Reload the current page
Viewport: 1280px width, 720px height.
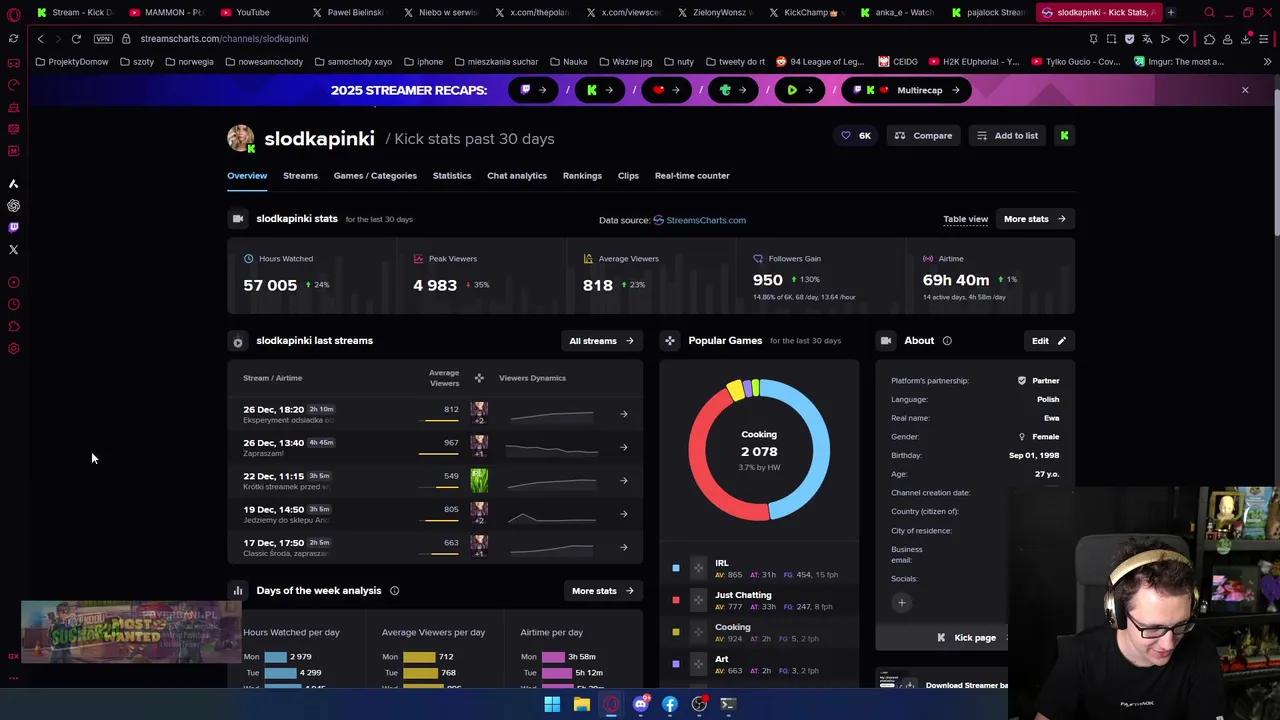[x=76, y=38]
